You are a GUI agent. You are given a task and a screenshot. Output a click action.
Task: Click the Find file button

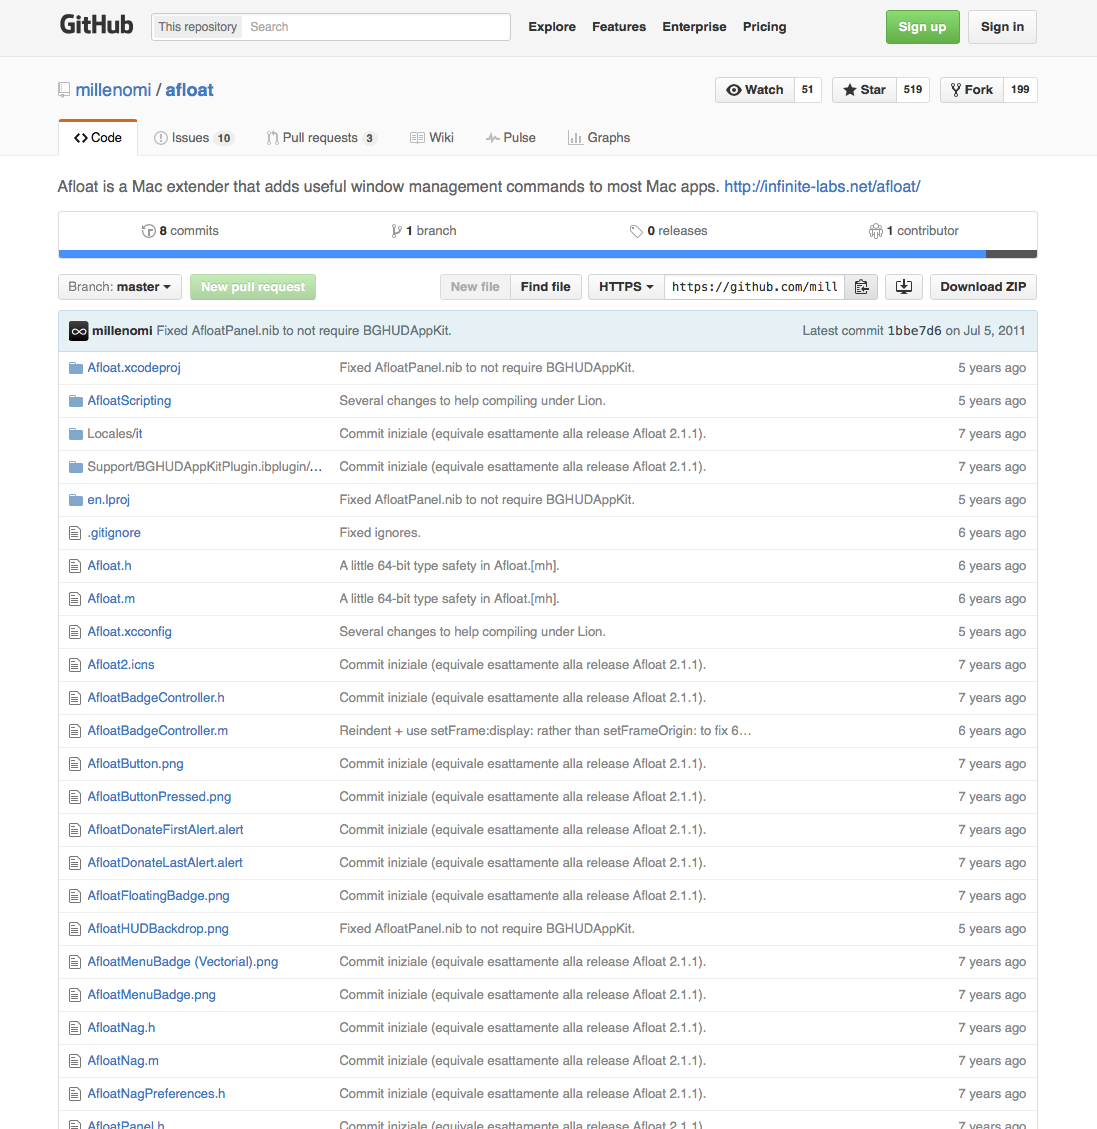point(546,287)
